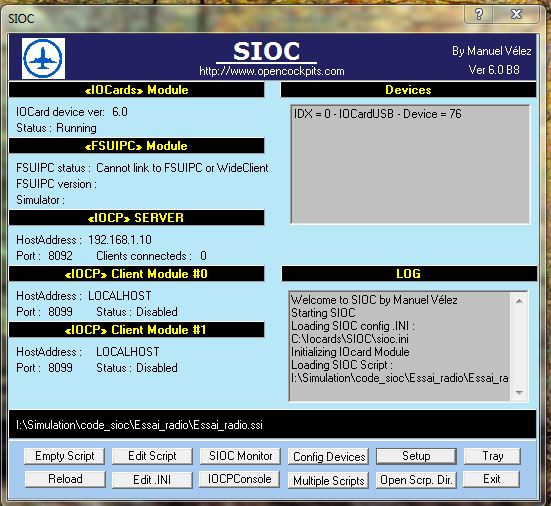Close the SIOC window
The height and width of the screenshot is (506, 551).
pyautogui.click(x=516, y=14)
